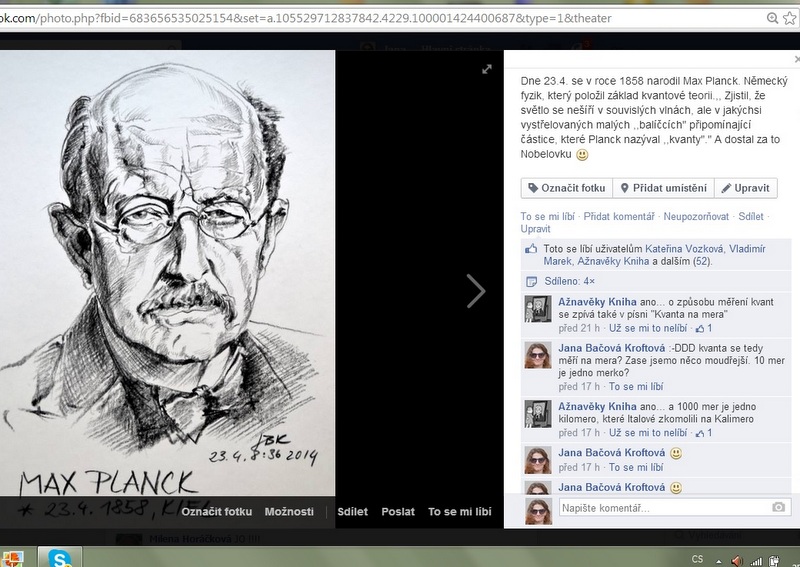Click the Neupozorňovat link
The width and height of the screenshot is (800, 567).
tap(696, 216)
